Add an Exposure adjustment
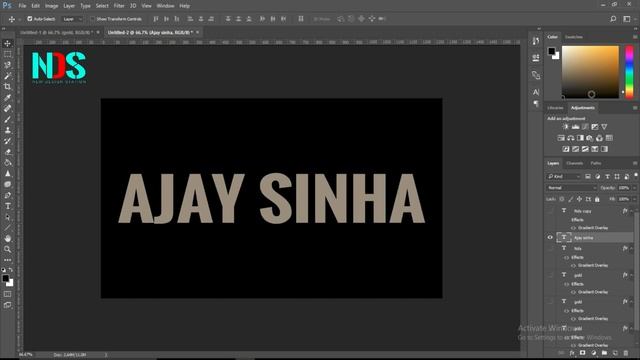The width and height of the screenshot is (640, 360). [595, 127]
